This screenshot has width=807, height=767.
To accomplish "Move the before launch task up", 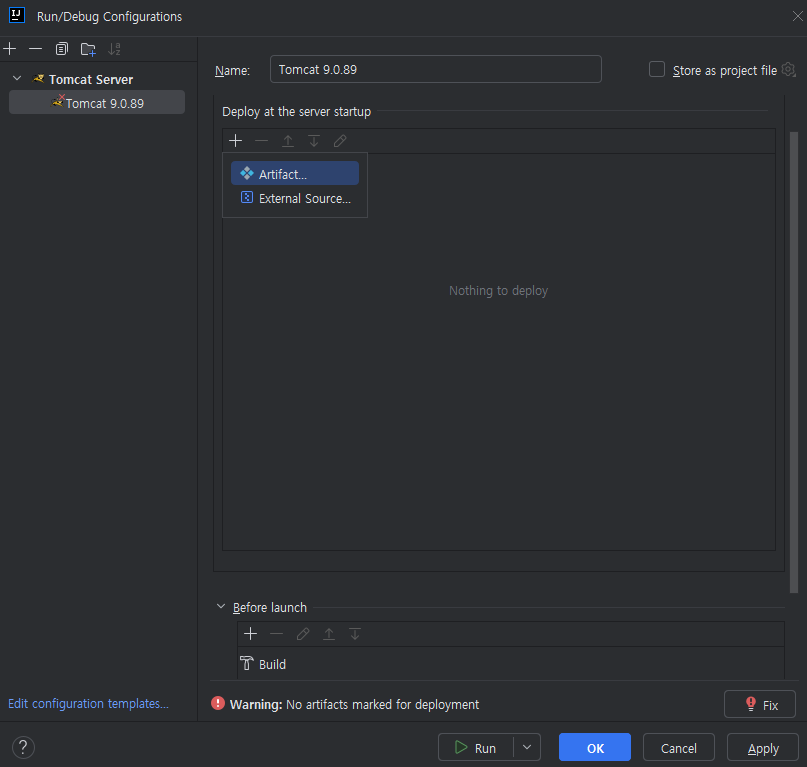I will [x=329, y=634].
